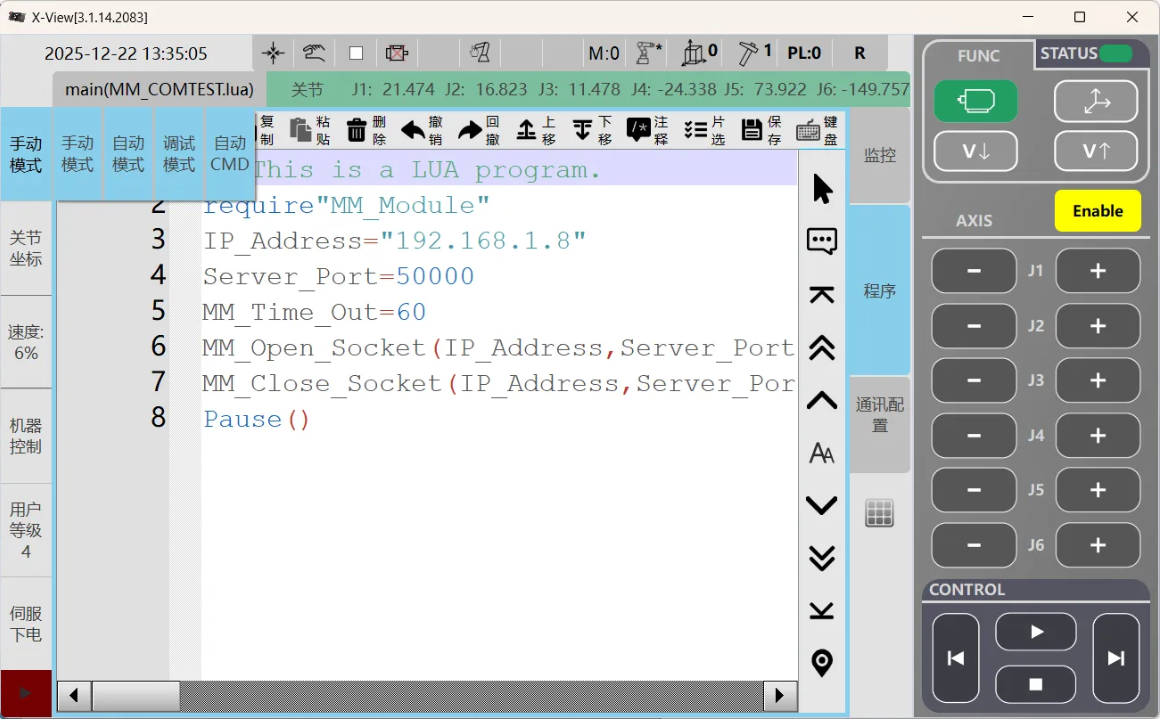Toggle the STATUS green switch
This screenshot has width=1160, height=719.
pos(1116,53)
